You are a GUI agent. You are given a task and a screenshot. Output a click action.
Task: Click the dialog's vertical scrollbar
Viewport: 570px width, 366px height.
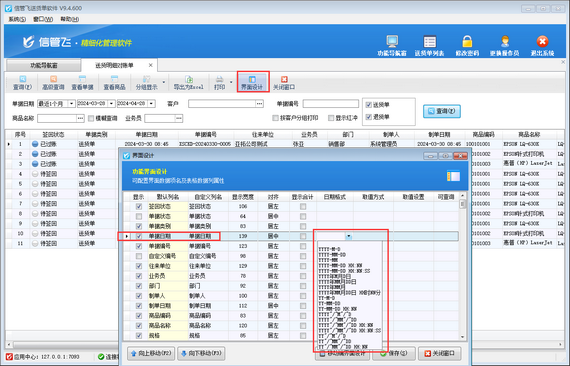[463, 266]
